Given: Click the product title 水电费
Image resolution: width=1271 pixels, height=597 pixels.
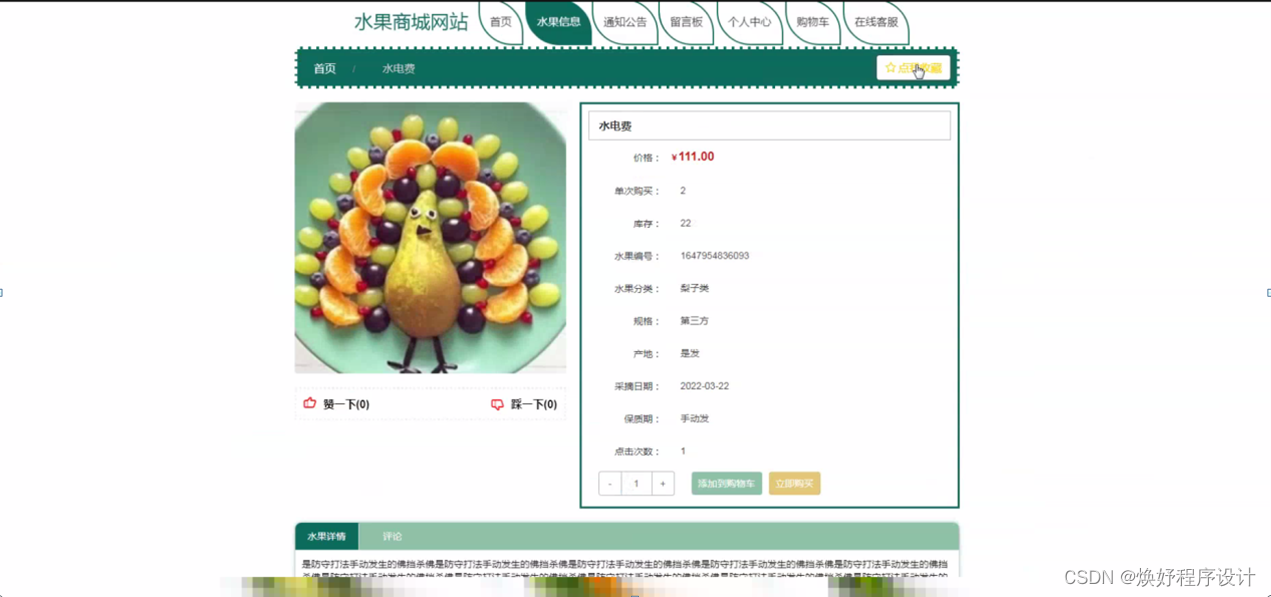Looking at the screenshot, I should (615, 126).
